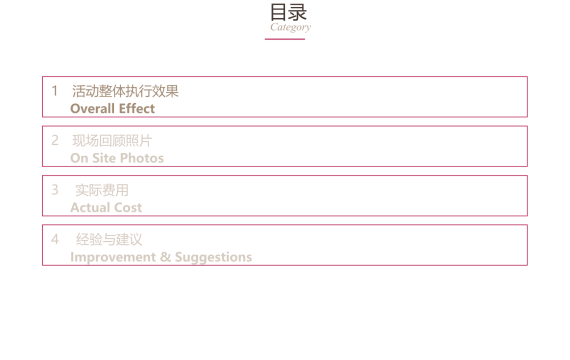This screenshot has width=570, height=360.
Task: Click empty area inside Improvement & Suggestions box
Action: [x=382, y=245]
